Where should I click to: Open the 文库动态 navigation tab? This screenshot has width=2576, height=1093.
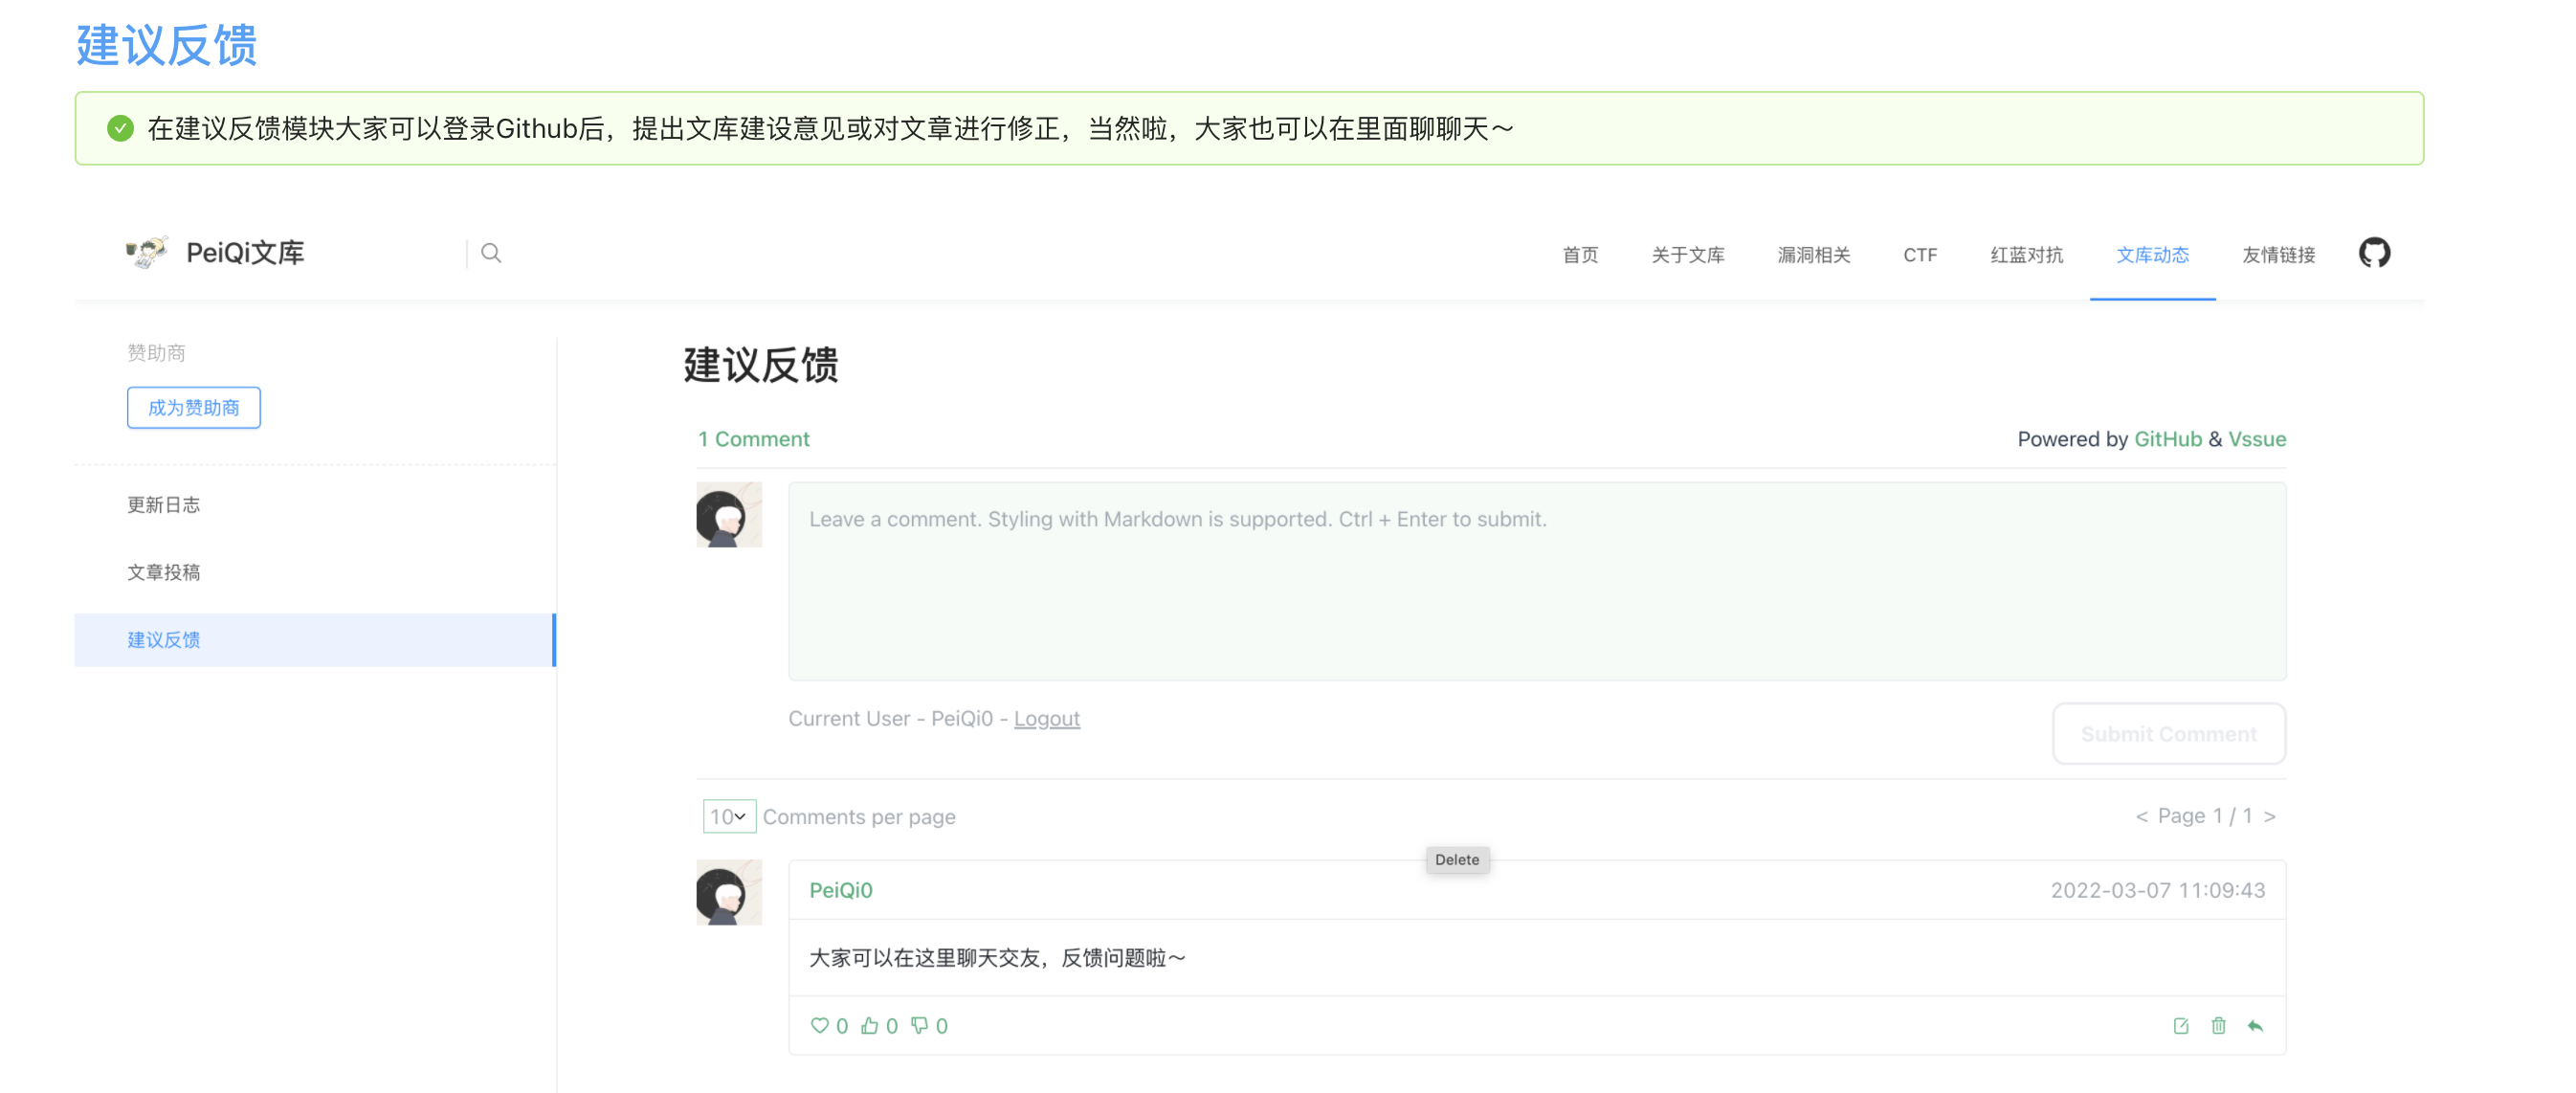point(2152,255)
